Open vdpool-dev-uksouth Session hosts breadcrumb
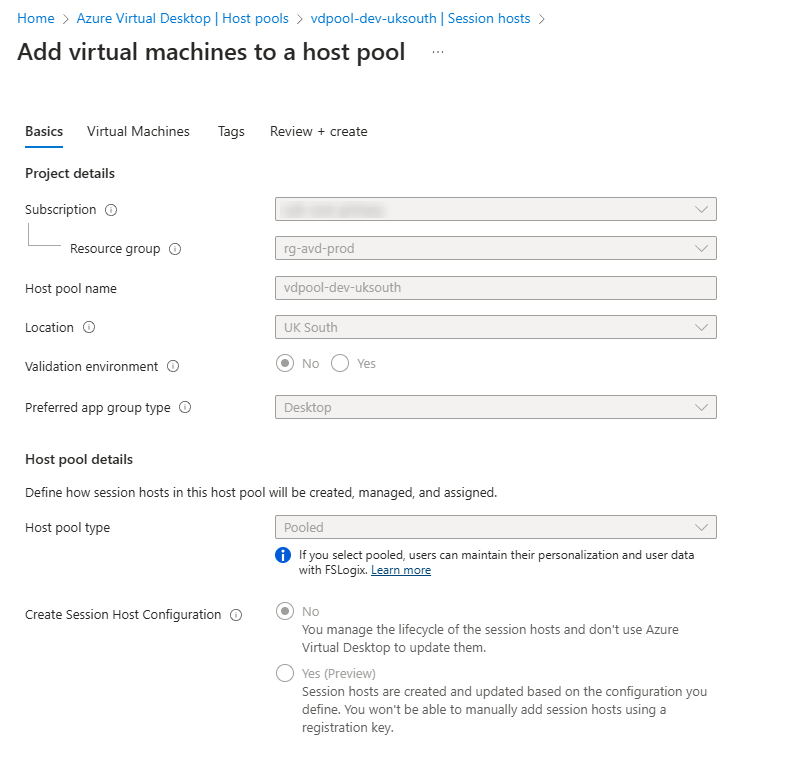 point(420,18)
